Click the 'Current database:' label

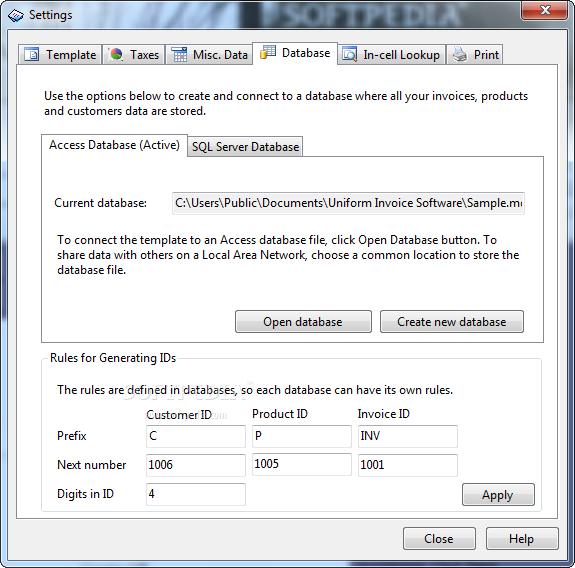[x=100, y=203]
